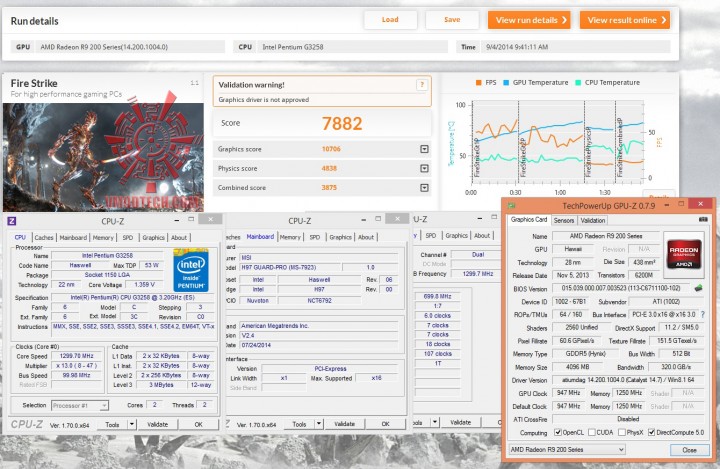The width and height of the screenshot is (720, 469).
Task: Click the green CPU Temperature legend swatch
Action: pos(578,83)
